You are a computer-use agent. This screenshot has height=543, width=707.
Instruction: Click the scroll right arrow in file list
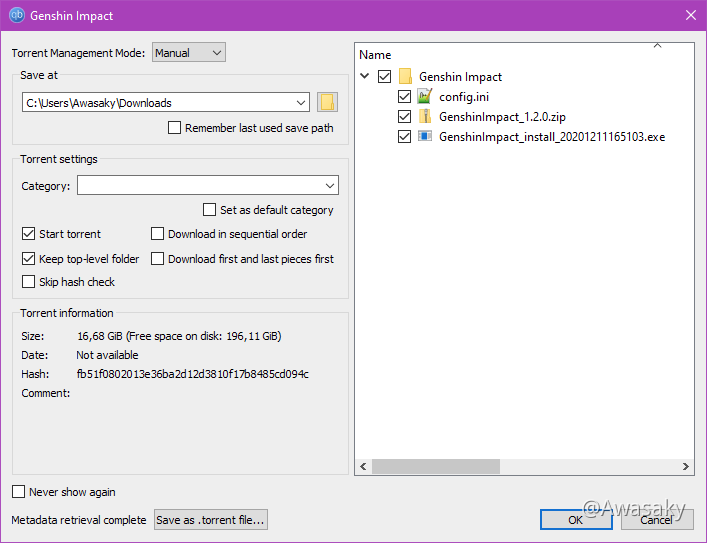[x=685, y=466]
